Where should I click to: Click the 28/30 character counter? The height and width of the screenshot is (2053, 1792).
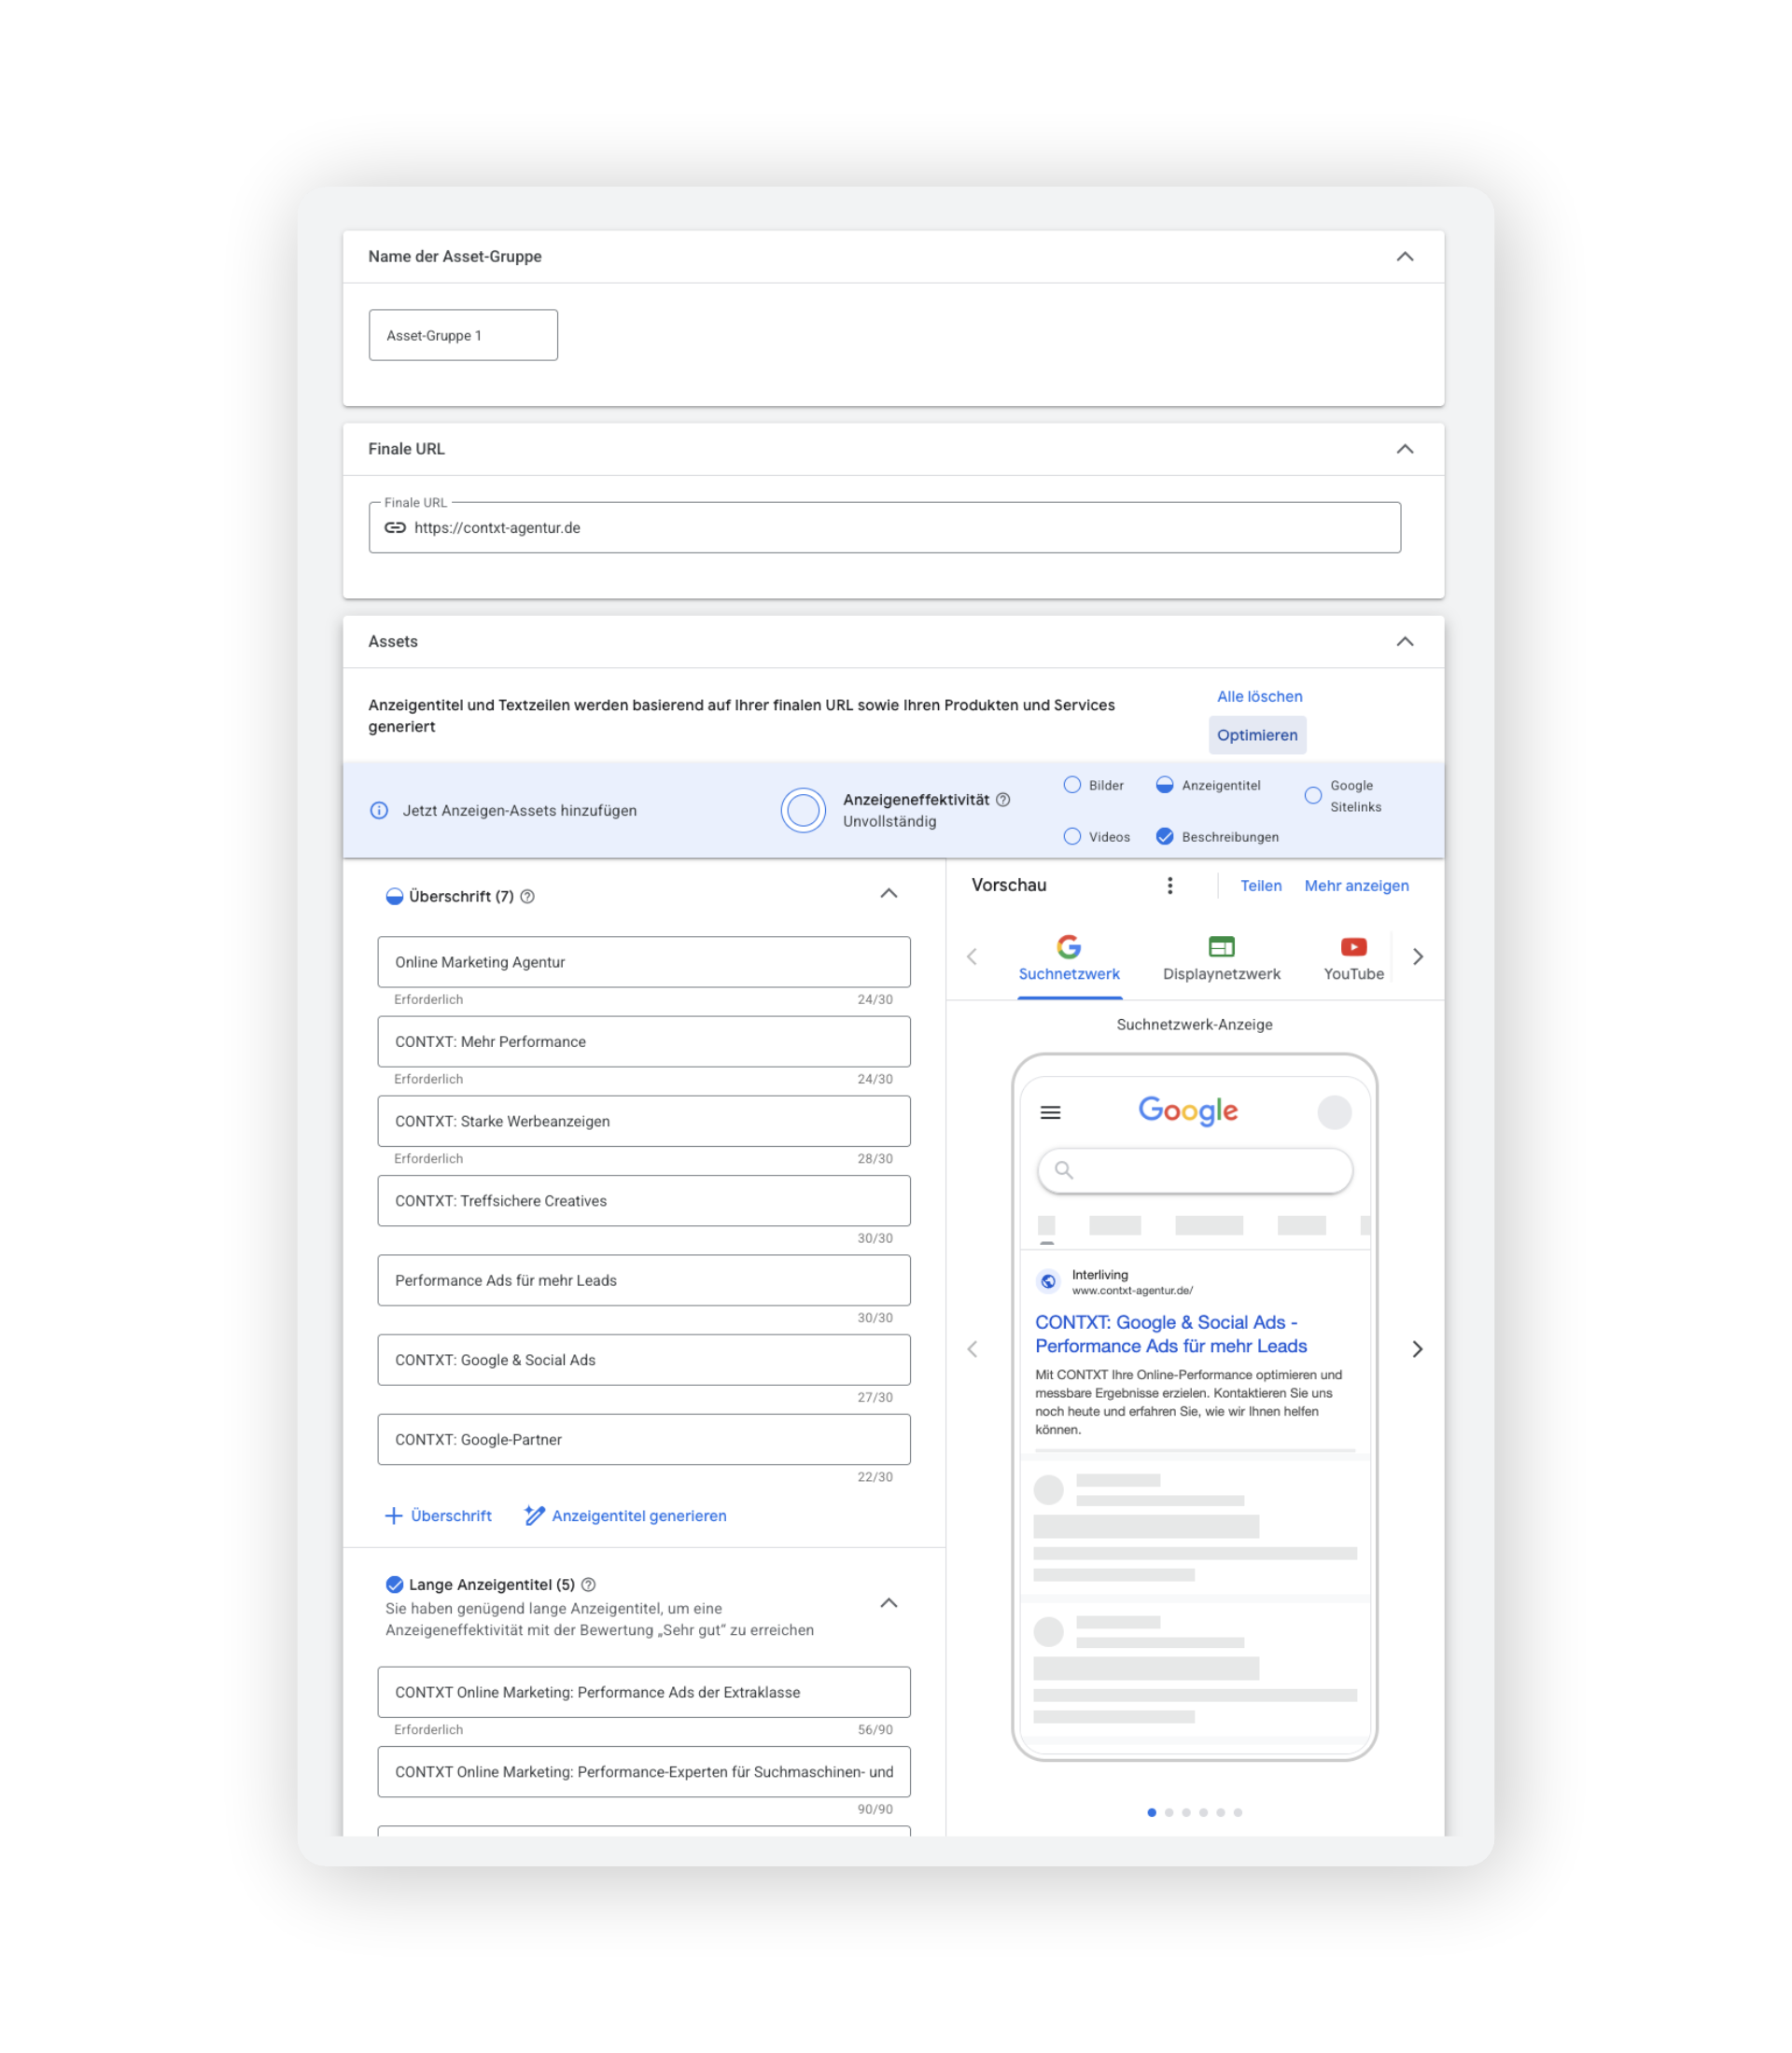point(875,1159)
